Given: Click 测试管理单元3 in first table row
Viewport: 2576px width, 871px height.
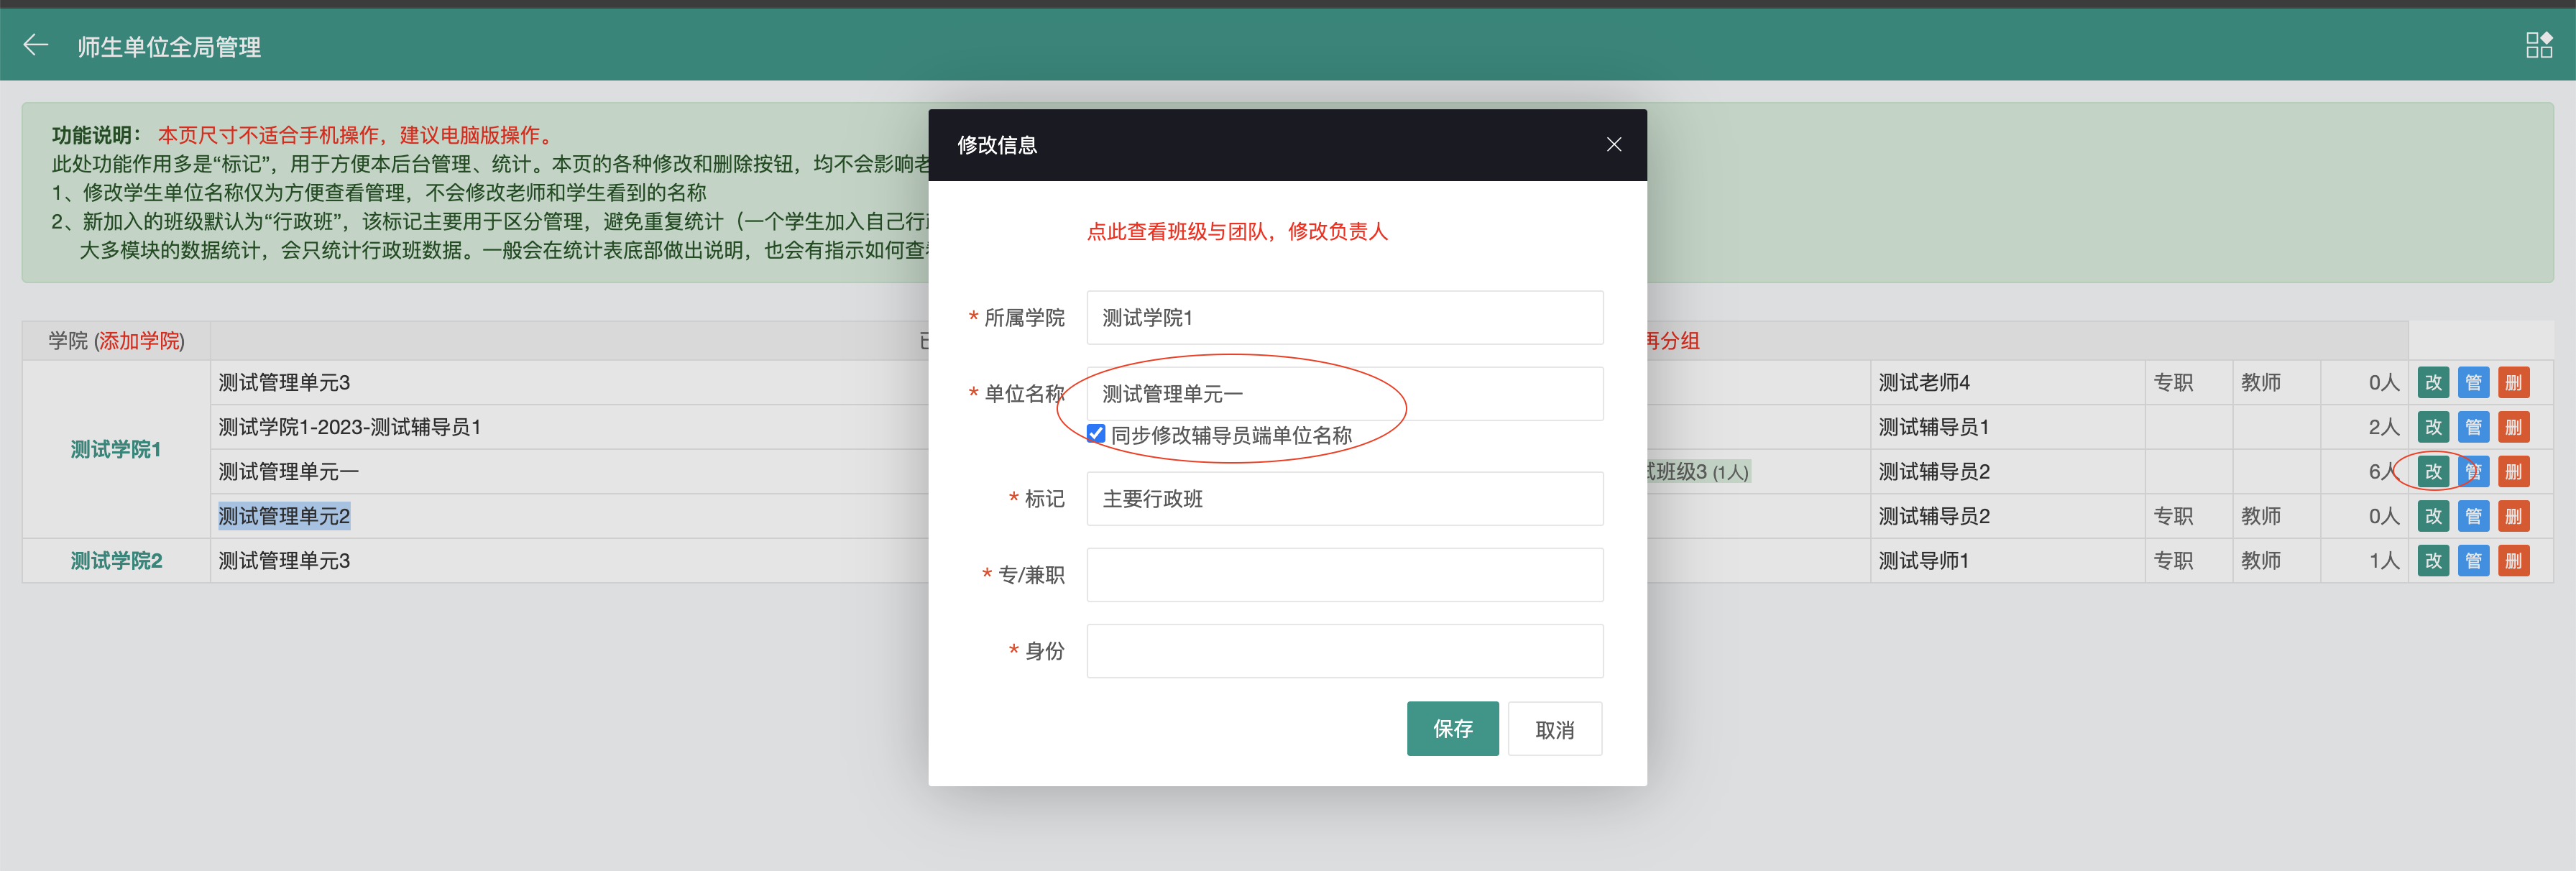Looking at the screenshot, I should click(x=284, y=383).
